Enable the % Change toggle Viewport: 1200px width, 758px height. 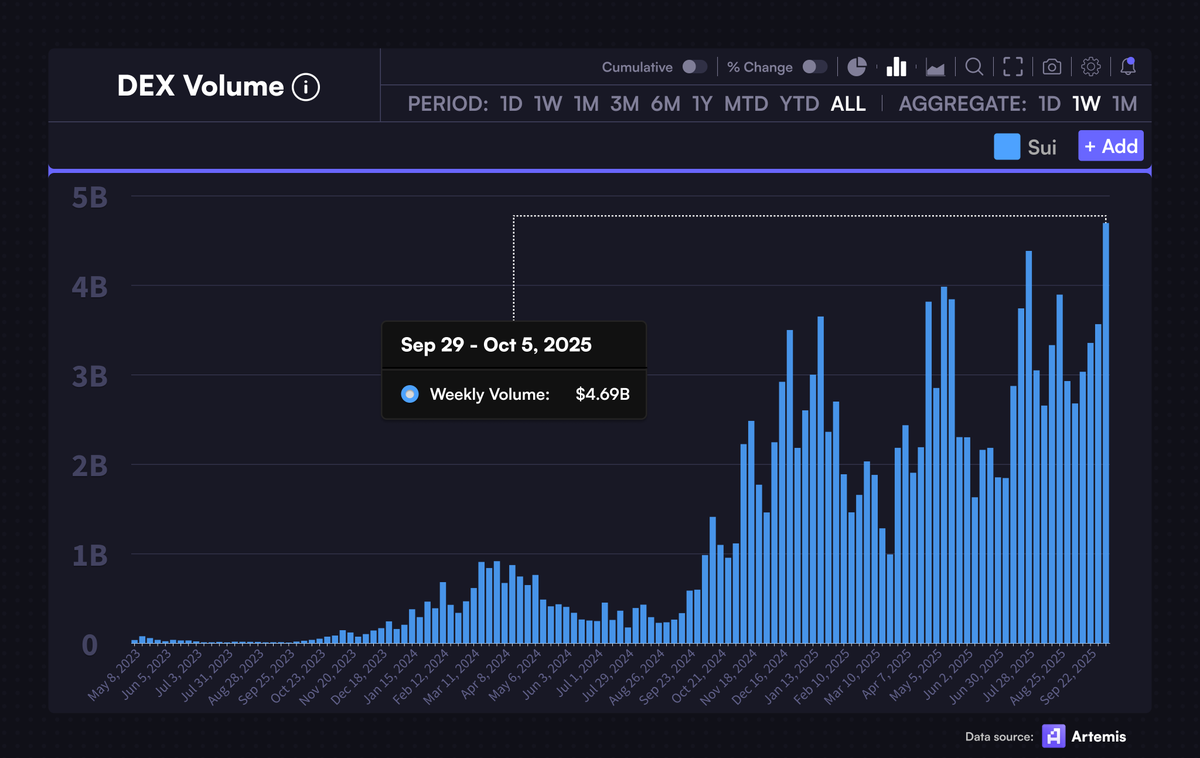[815, 67]
